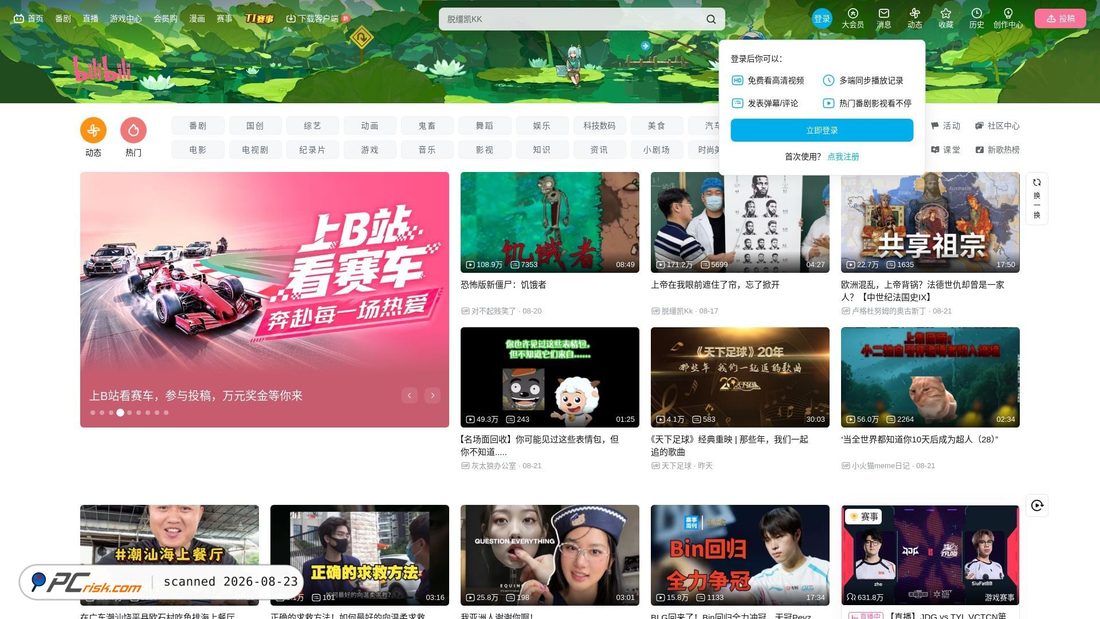Click the search magnifier icon
Screen dimensions: 1100x619
(x=711, y=19)
